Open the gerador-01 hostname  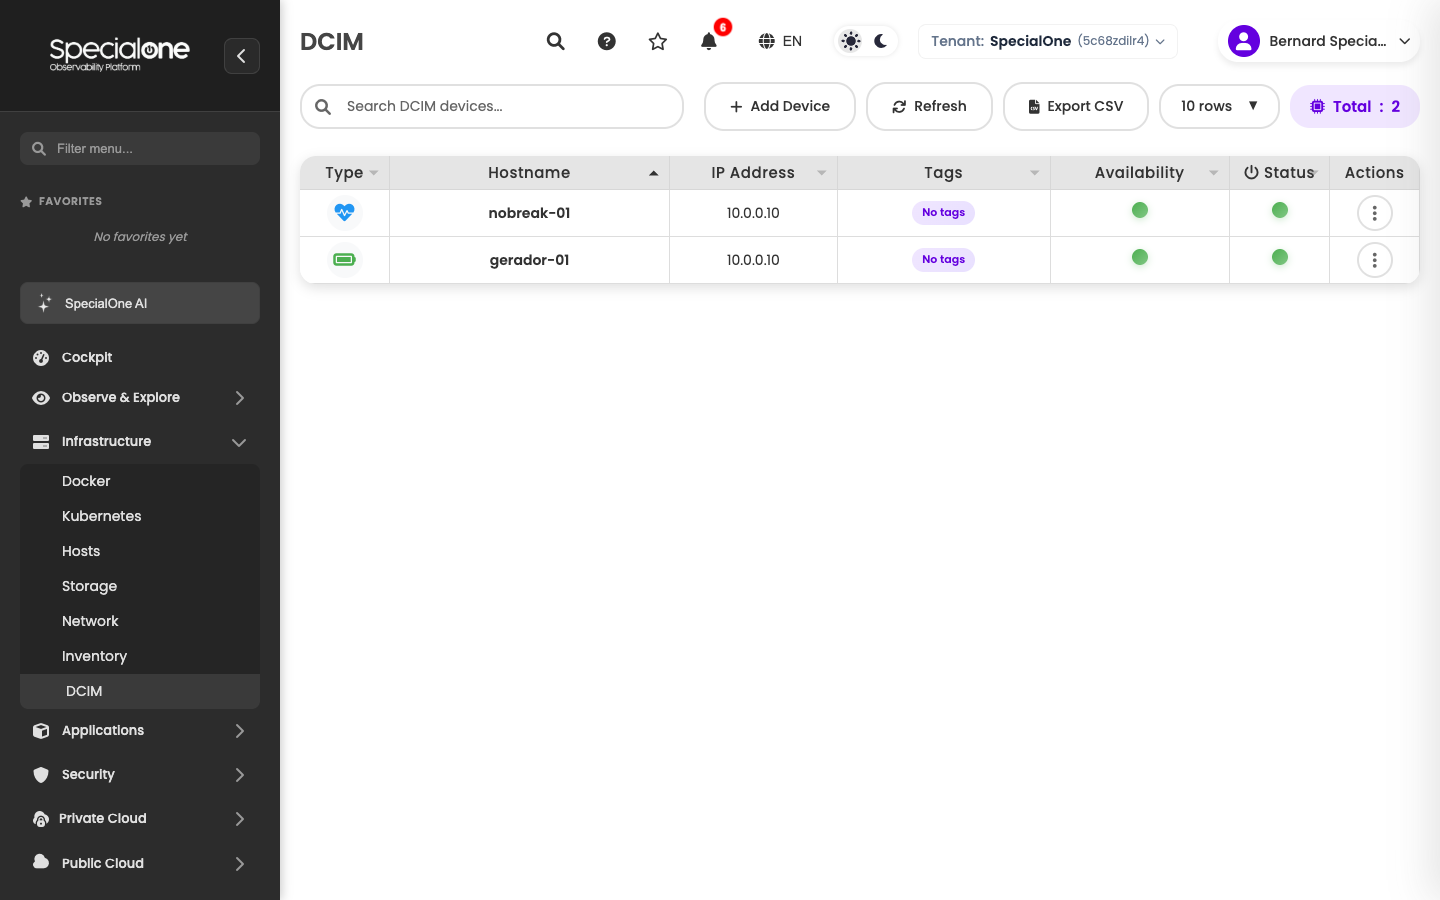[x=529, y=260]
